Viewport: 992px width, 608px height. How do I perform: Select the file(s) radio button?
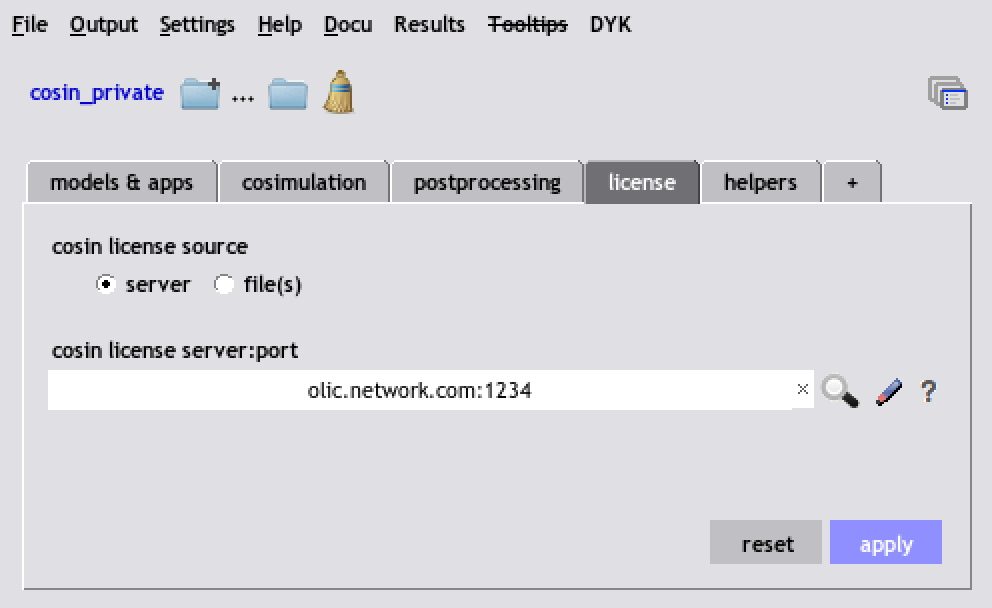pyautogui.click(x=223, y=285)
